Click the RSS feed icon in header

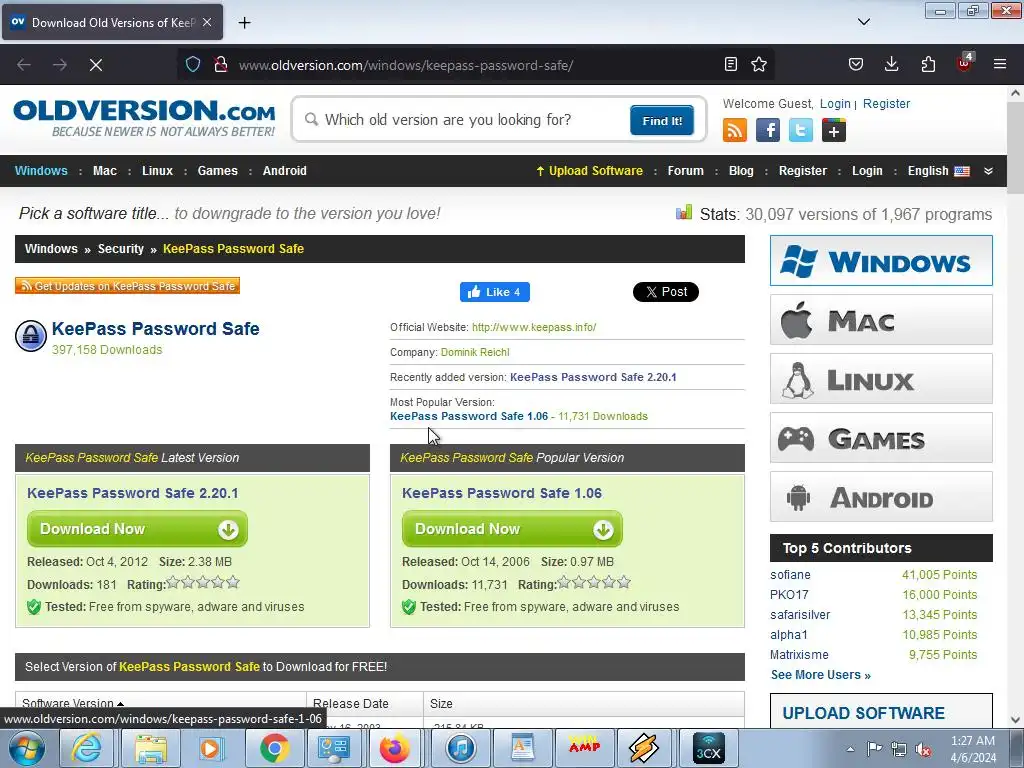pyautogui.click(x=735, y=130)
